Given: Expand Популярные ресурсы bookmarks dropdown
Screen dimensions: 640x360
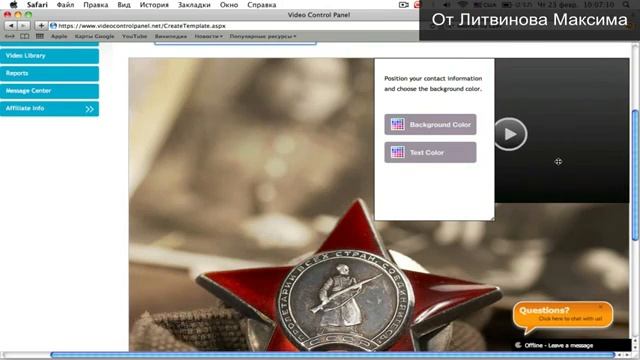Looking at the screenshot, I should [x=263, y=36].
